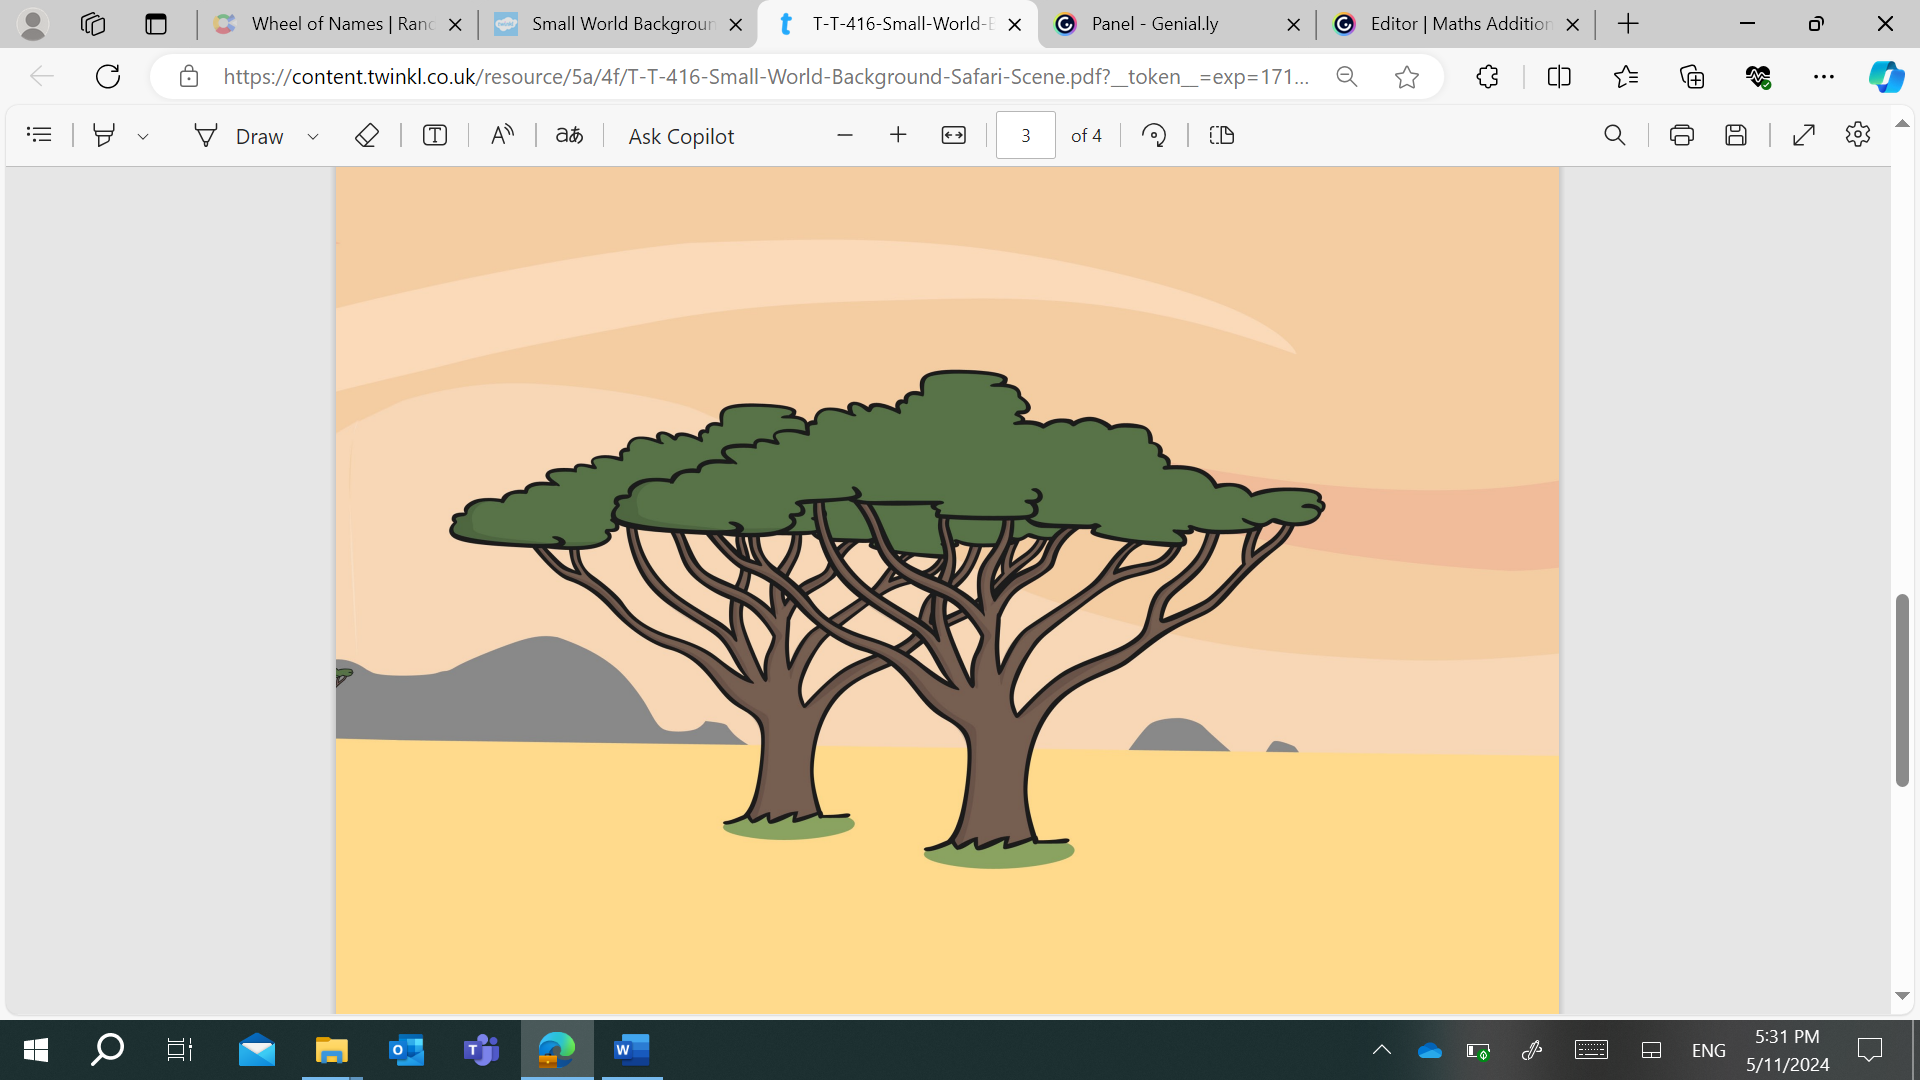The height and width of the screenshot is (1080, 1920).
Task: Show hidden system tray icons
Action: point(1381,1050)
